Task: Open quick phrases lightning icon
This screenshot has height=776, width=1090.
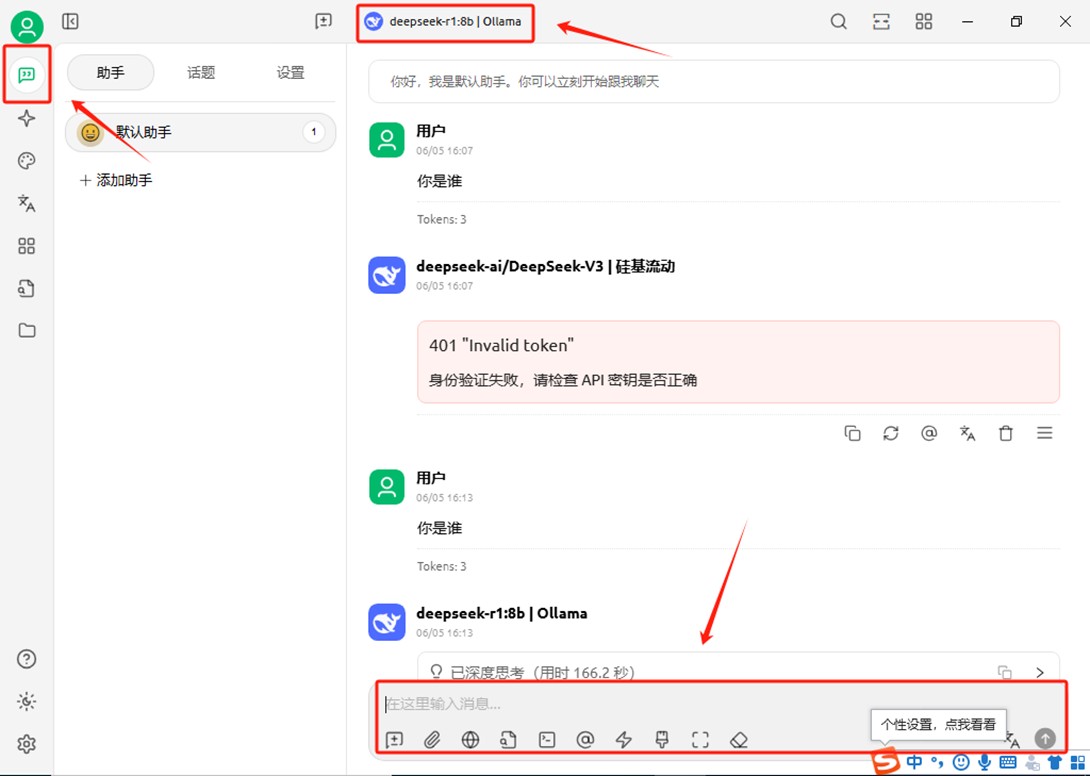Action: click(x=624, y=739)
